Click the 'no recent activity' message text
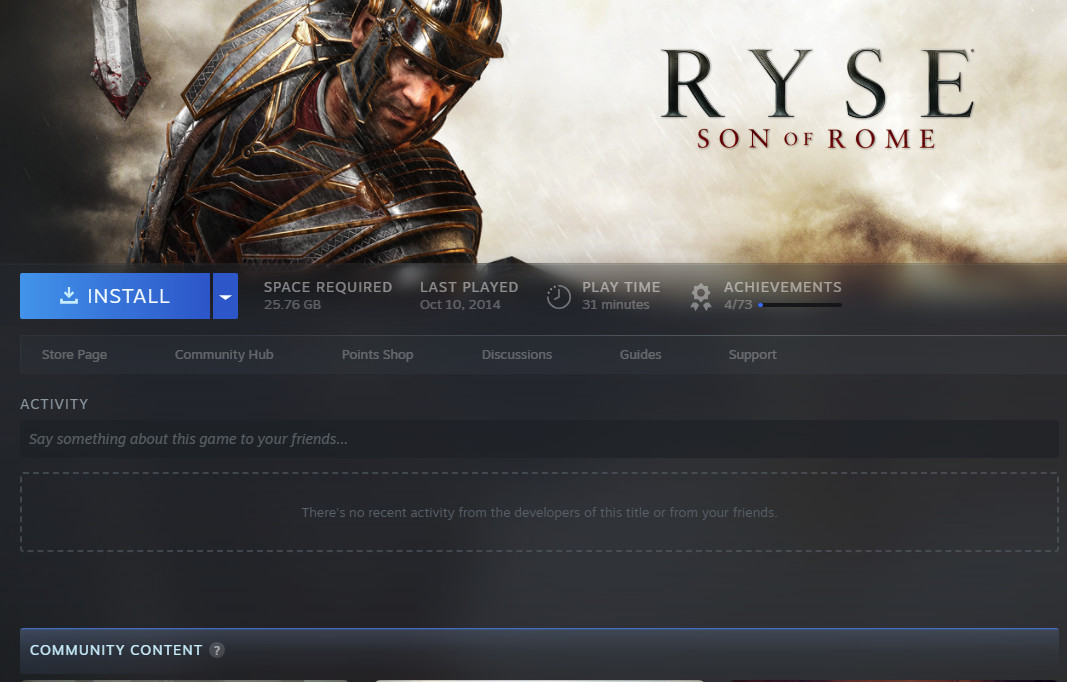This screenshot has height=682, width=1067. 539,513
